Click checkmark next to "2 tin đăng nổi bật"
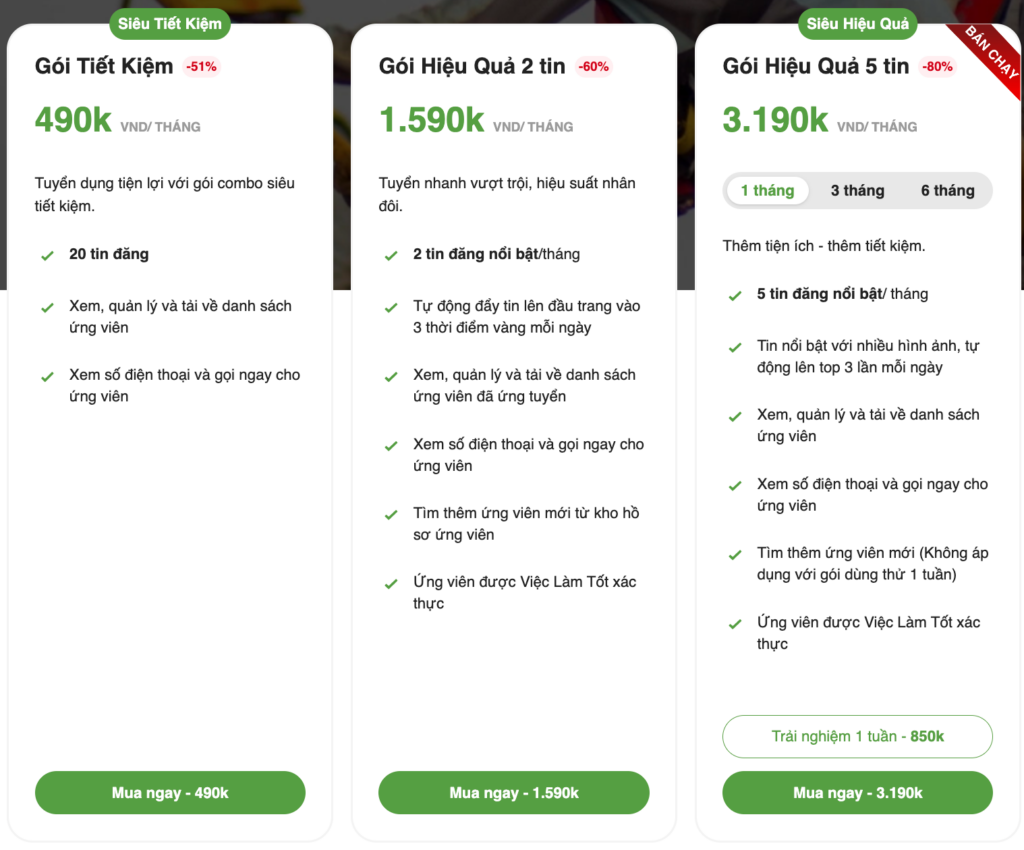This screenshot has height=850, width=1024. point(391,256)
